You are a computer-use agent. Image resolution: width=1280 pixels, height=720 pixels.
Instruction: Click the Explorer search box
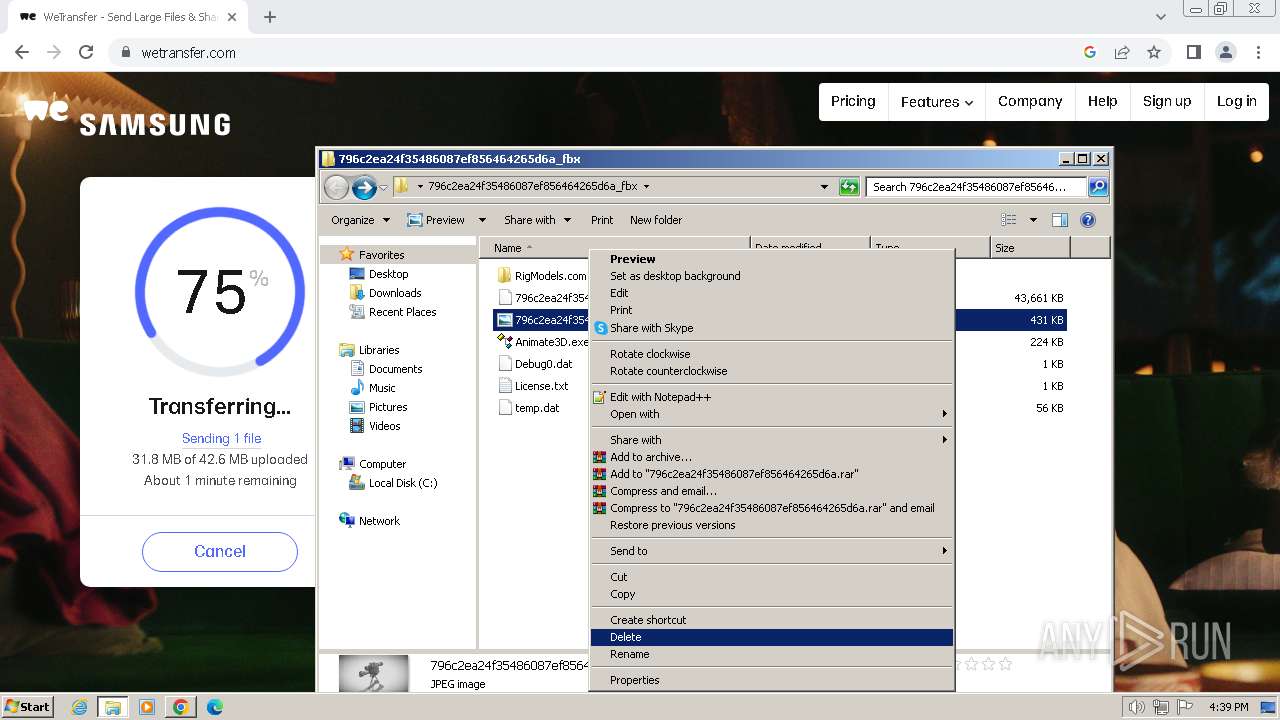(977, 186)
